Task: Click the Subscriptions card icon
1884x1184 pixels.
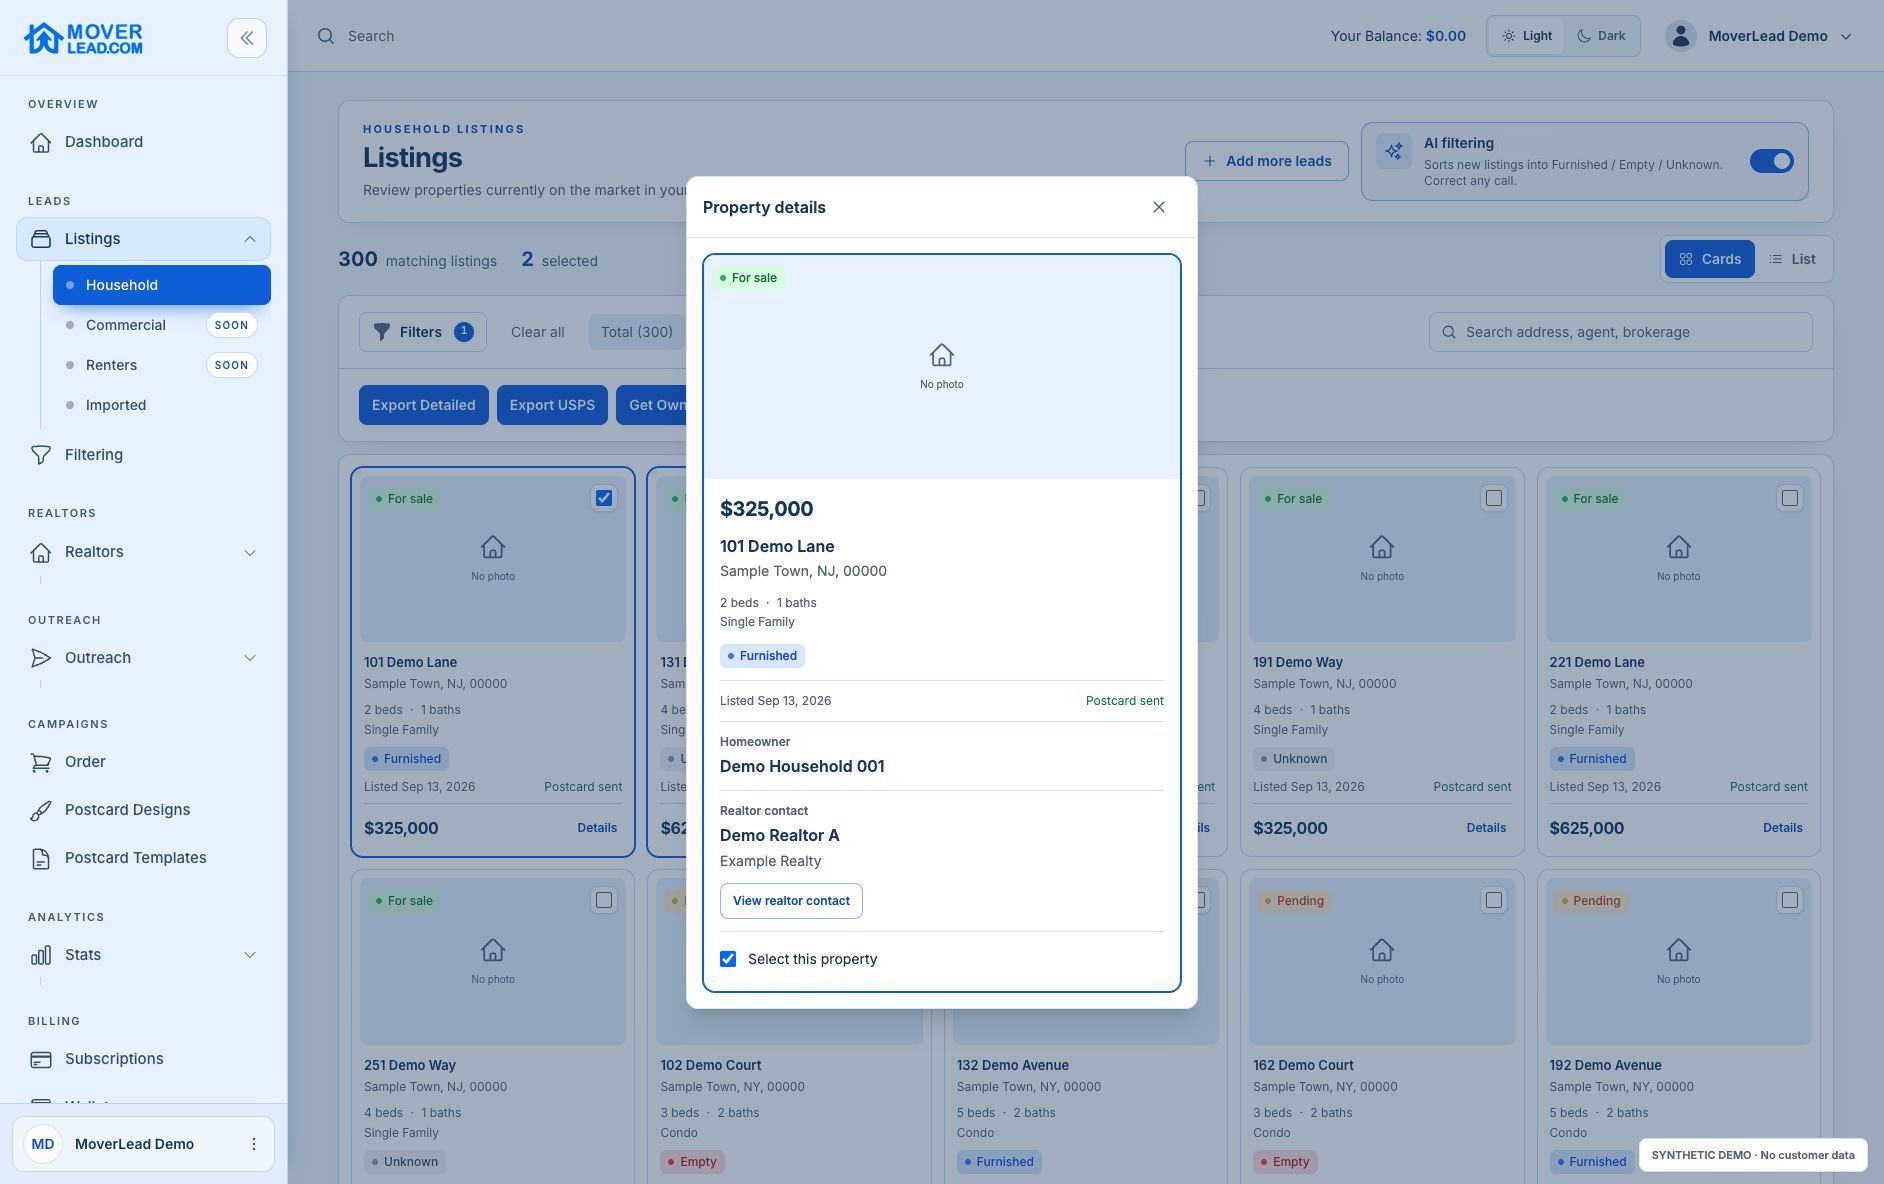Action: click(x=41, y=1059)
